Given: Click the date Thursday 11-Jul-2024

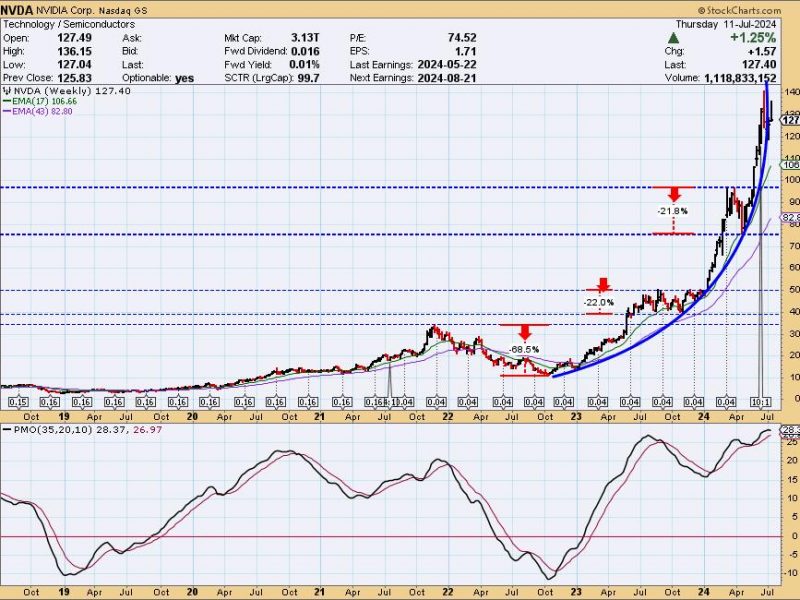Looking at the screenshot, I should (726, 24).
